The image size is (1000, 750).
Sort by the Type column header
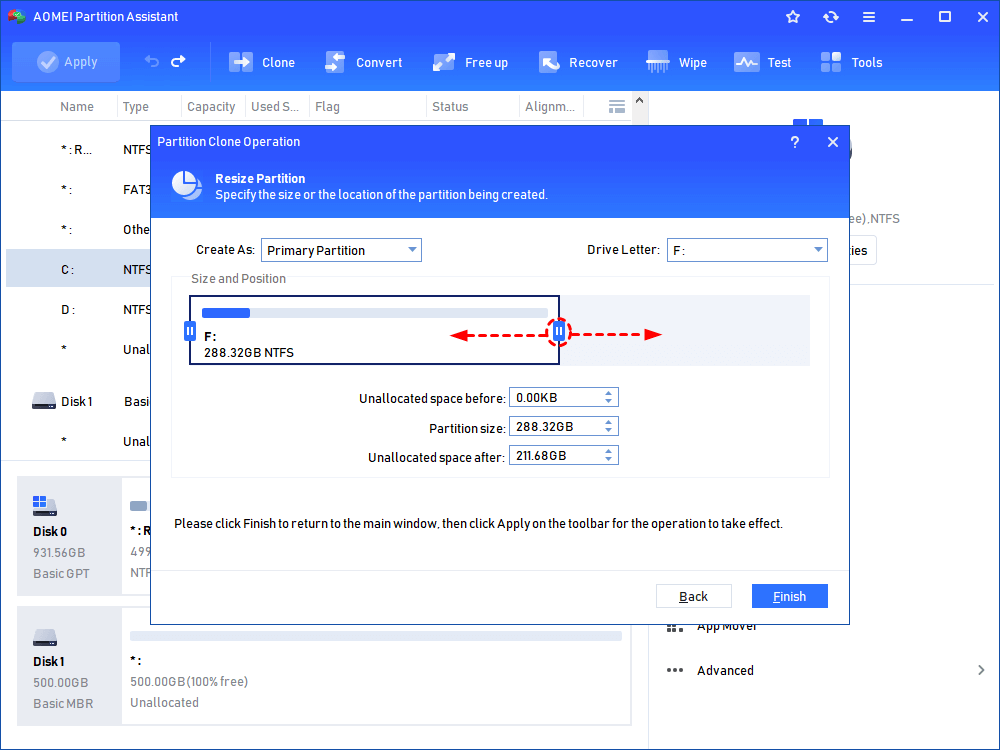point(136,107)
